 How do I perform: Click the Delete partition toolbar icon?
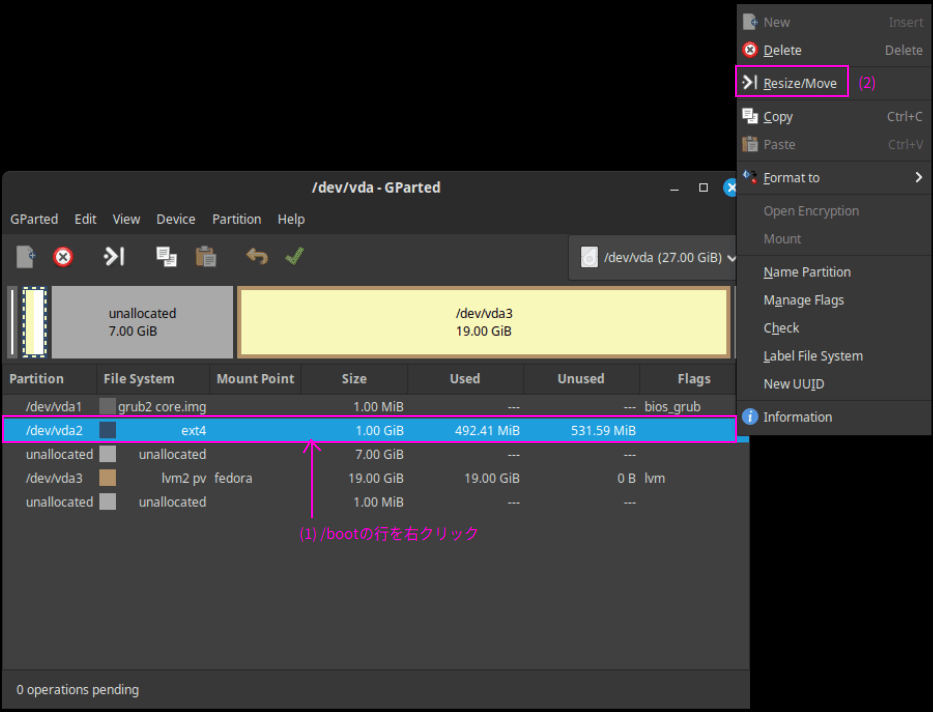[x=63, y=257]
